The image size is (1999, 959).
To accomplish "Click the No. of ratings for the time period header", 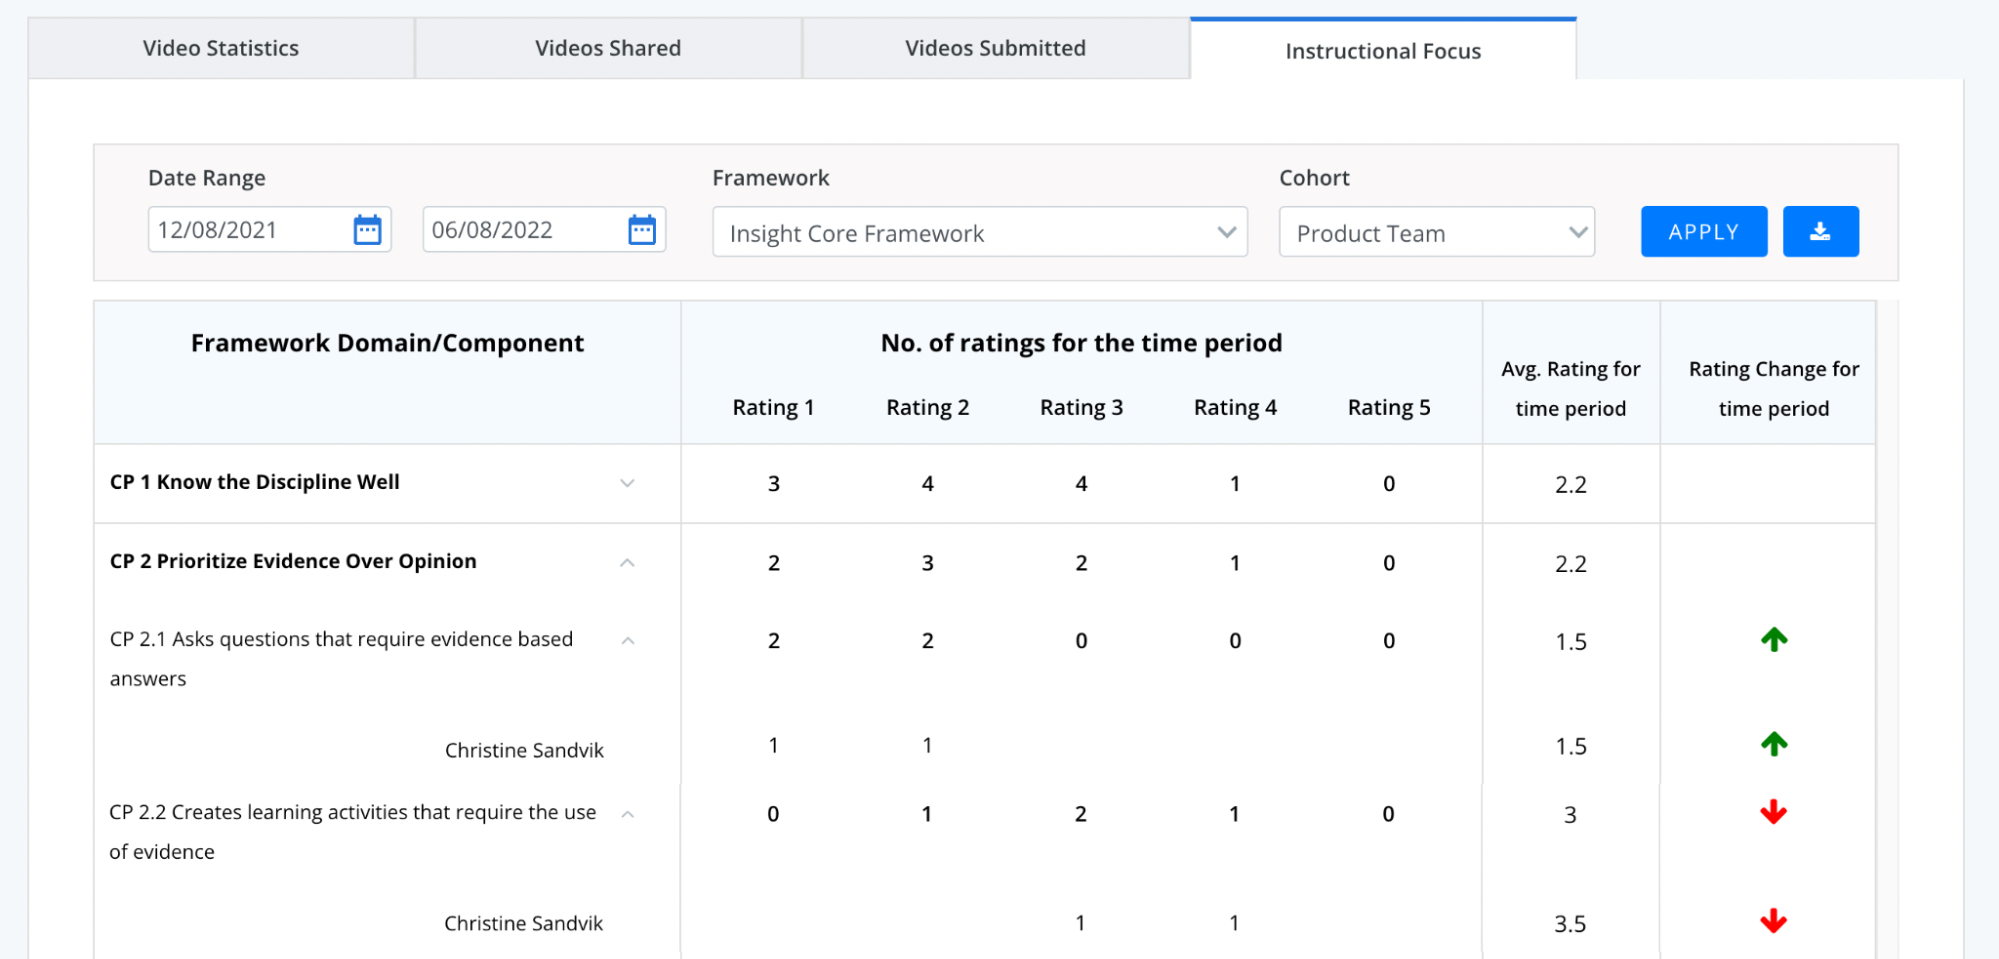I will 1081,343.
